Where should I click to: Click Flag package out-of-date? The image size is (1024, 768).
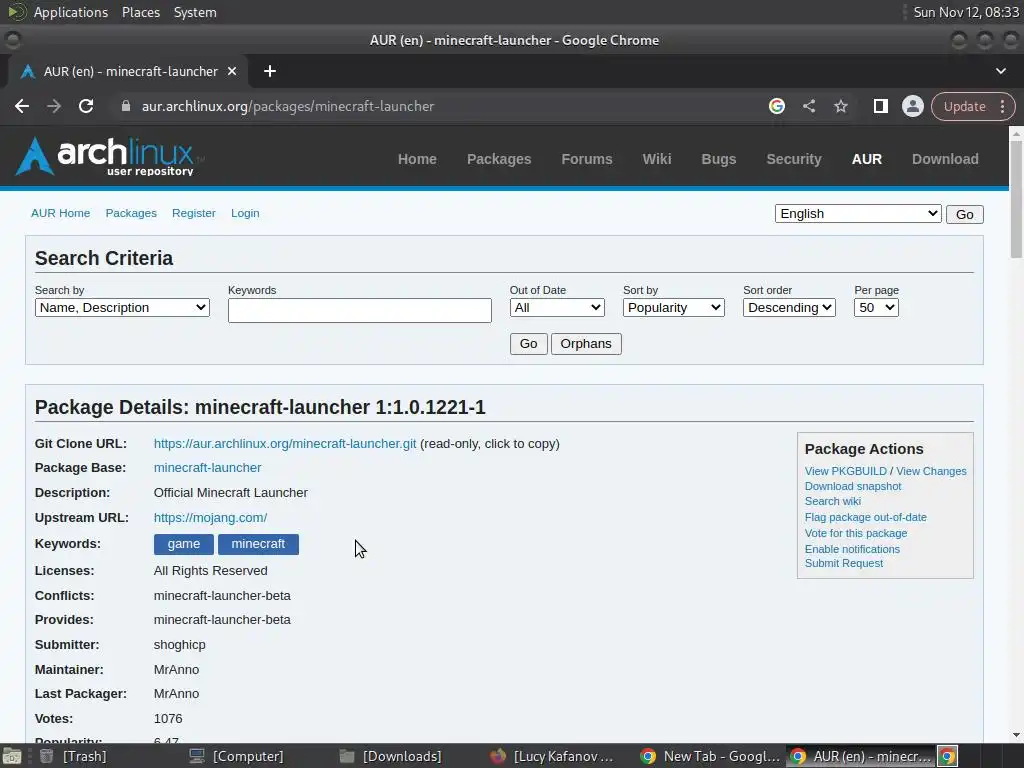coord(865,517)
